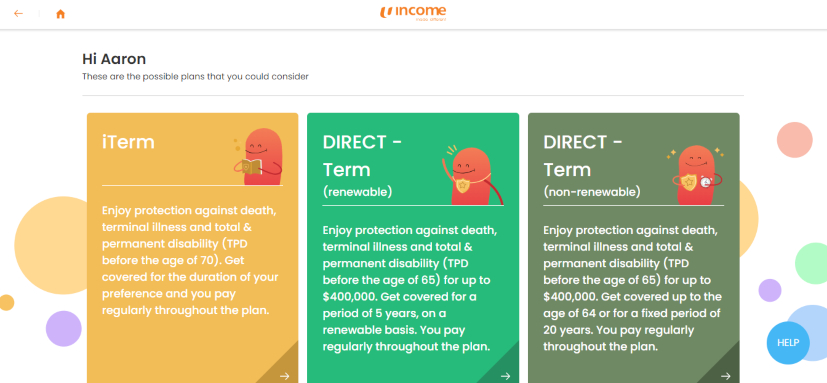Select the DIRECT - Term (non-renewable) heading

pos(592,165)
